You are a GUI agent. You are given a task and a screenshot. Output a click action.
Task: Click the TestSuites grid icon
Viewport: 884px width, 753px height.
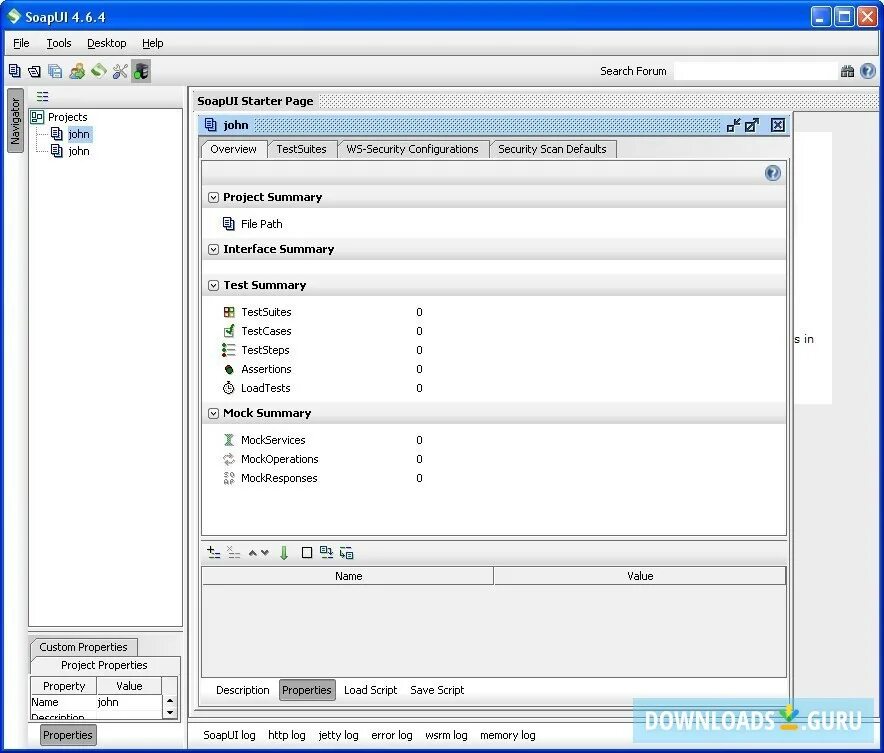229,312
